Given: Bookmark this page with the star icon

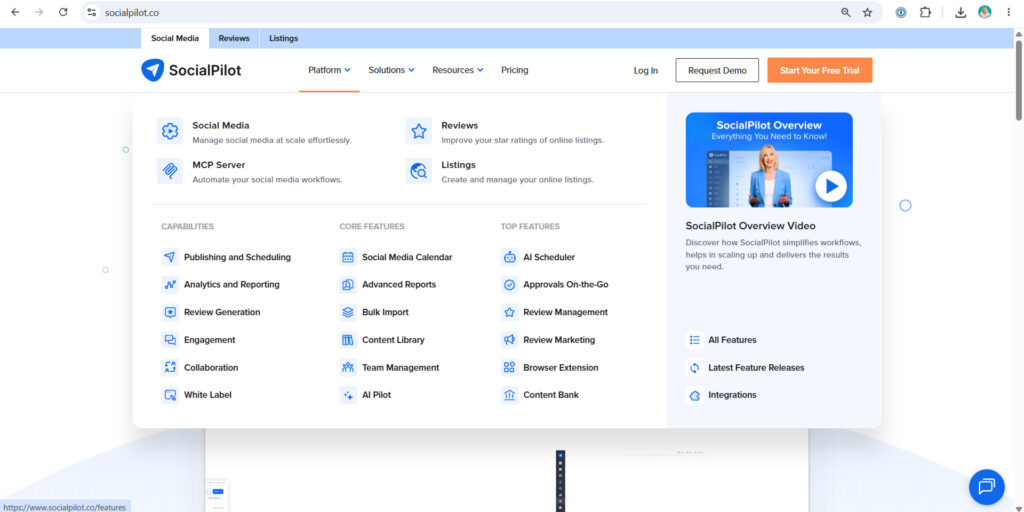Looking at the screenshot, I should click(867, 12).
